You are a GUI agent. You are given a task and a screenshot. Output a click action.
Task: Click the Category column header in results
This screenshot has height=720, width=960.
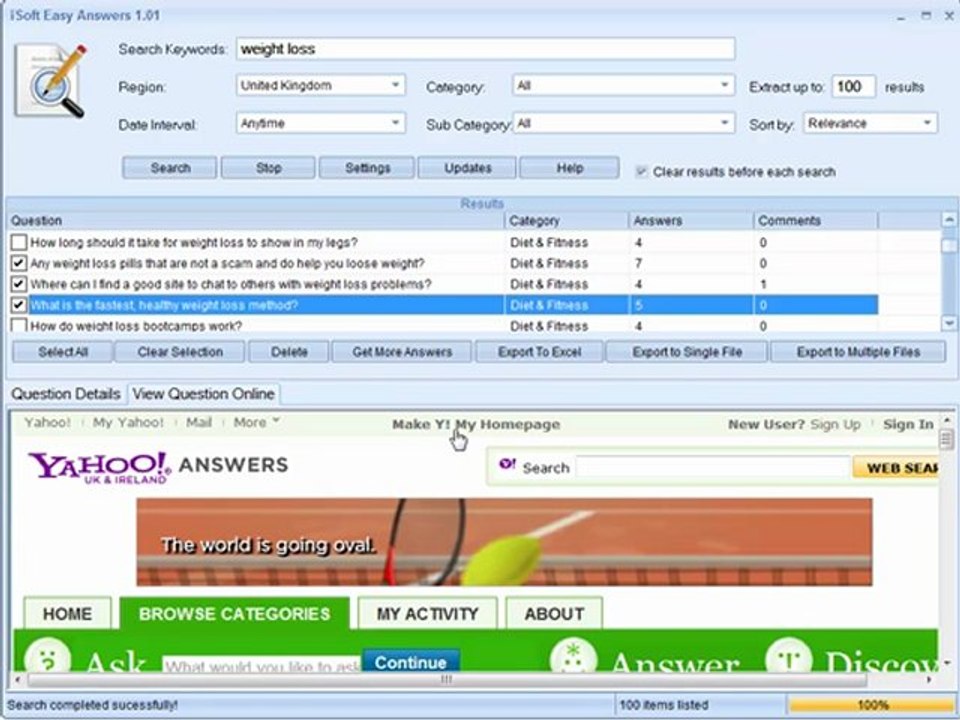coord(566,220)
